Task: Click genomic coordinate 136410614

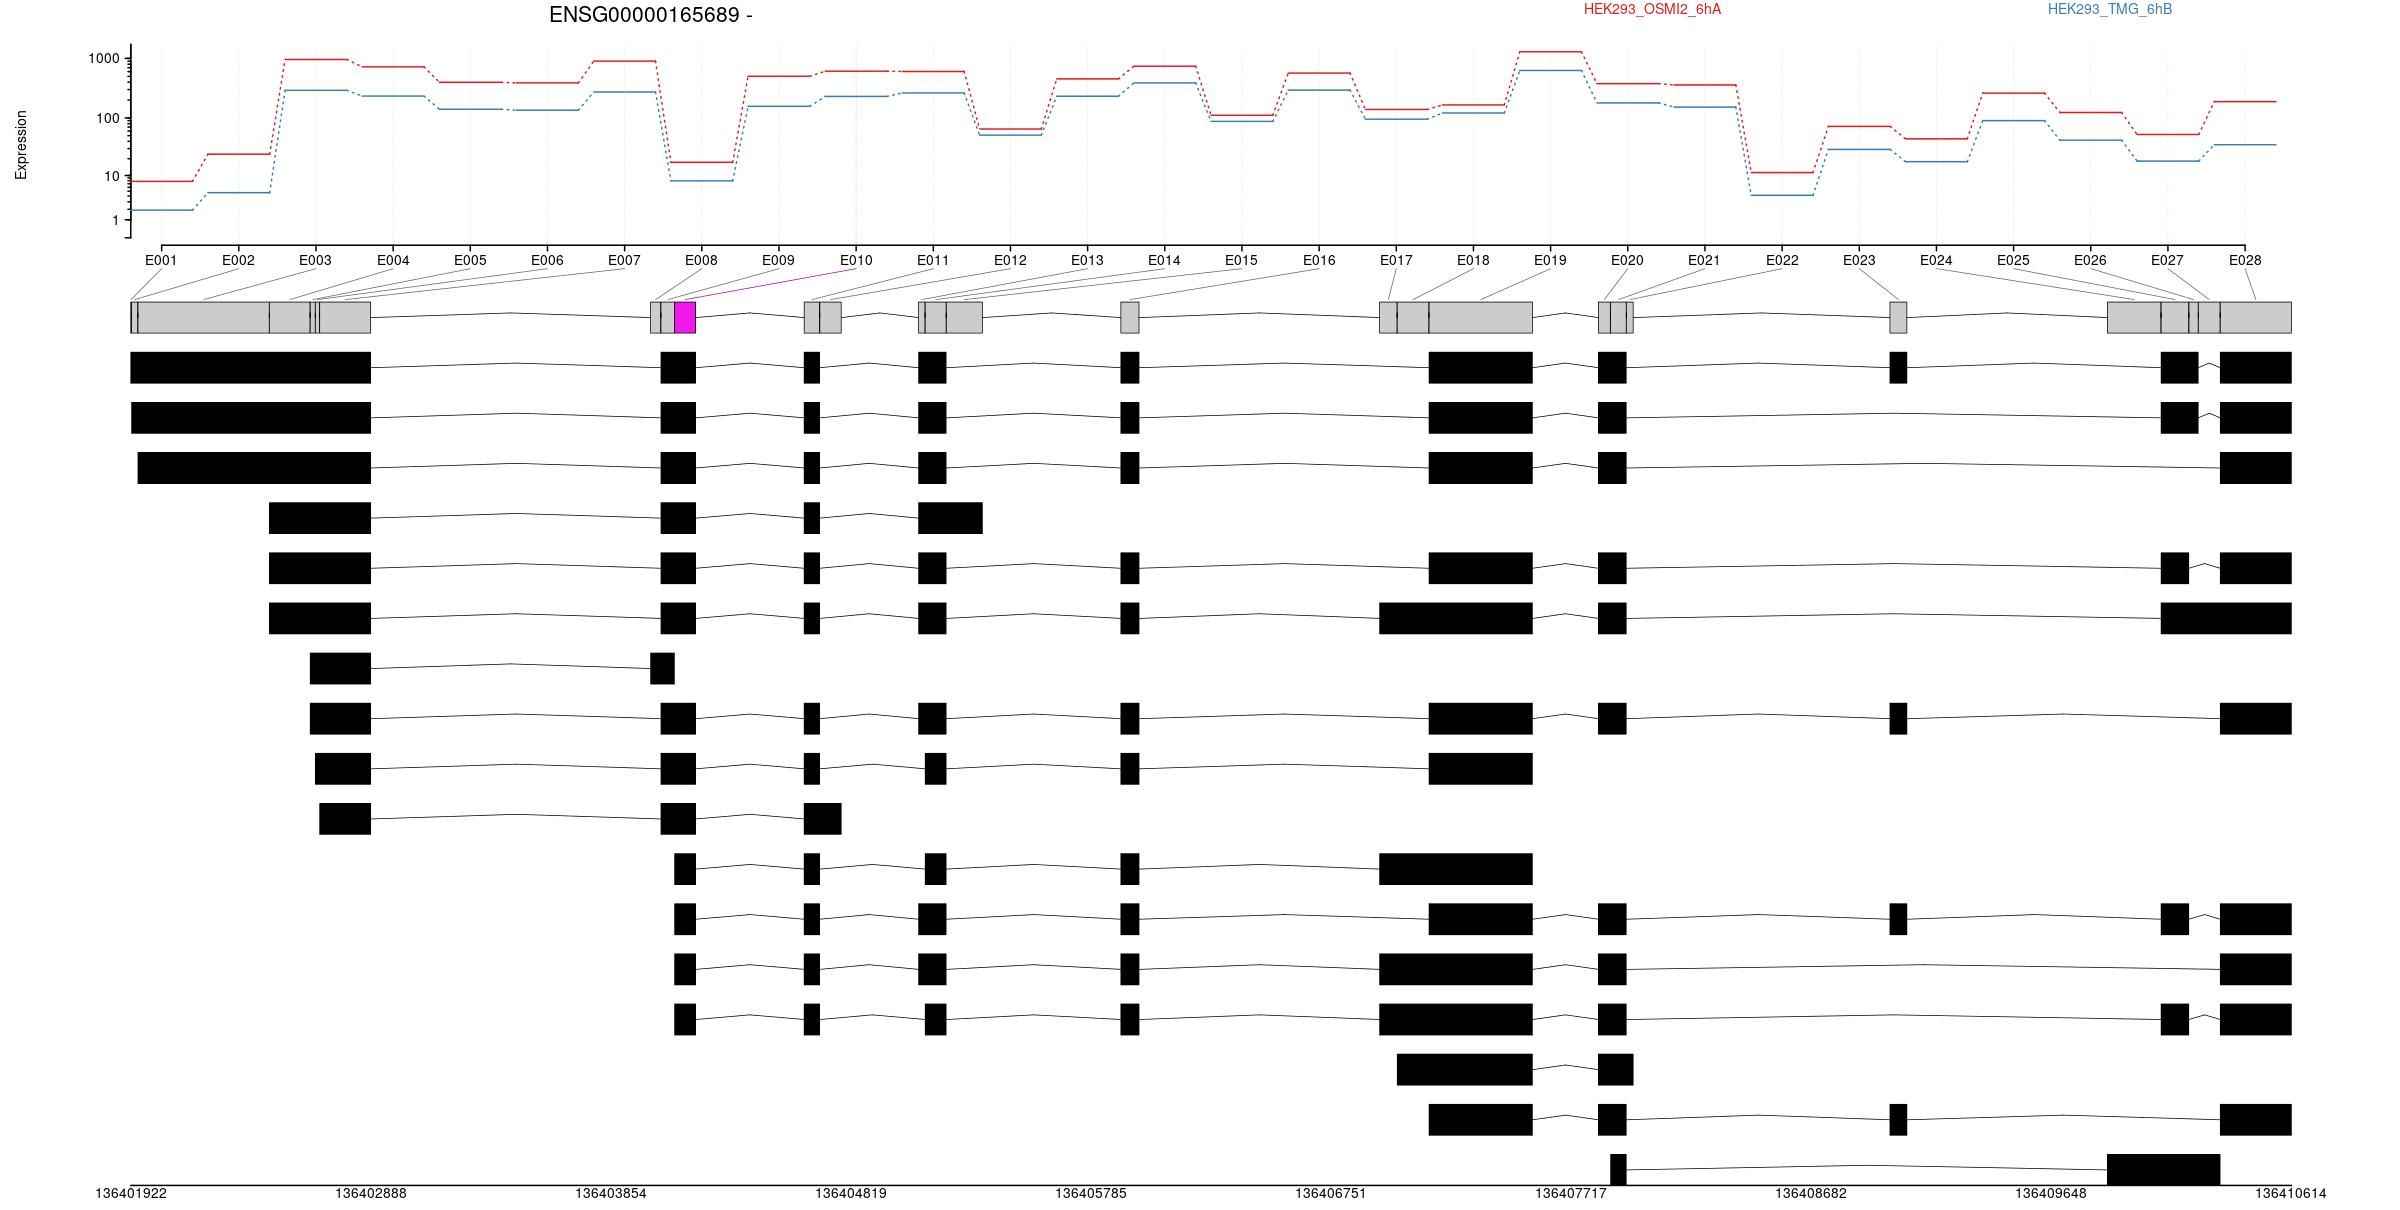Action: pyautogui.click(x=2291, y=1193)
